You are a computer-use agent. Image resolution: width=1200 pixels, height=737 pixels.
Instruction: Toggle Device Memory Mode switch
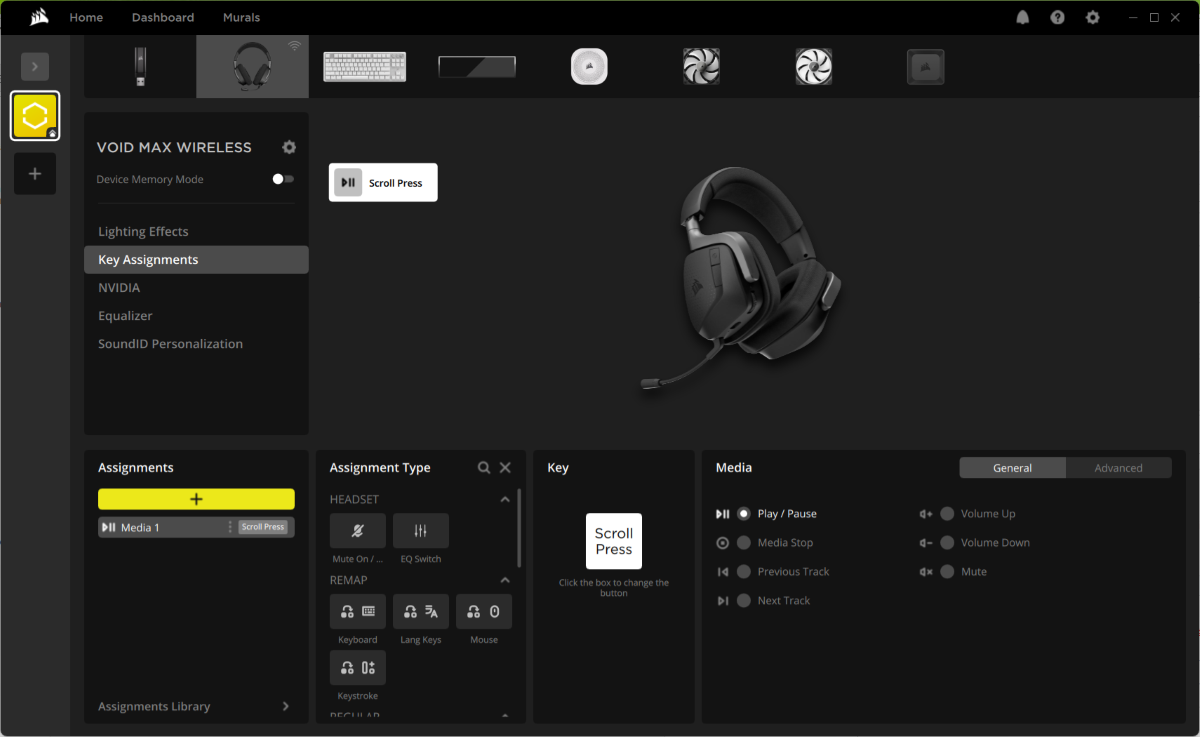284,179
